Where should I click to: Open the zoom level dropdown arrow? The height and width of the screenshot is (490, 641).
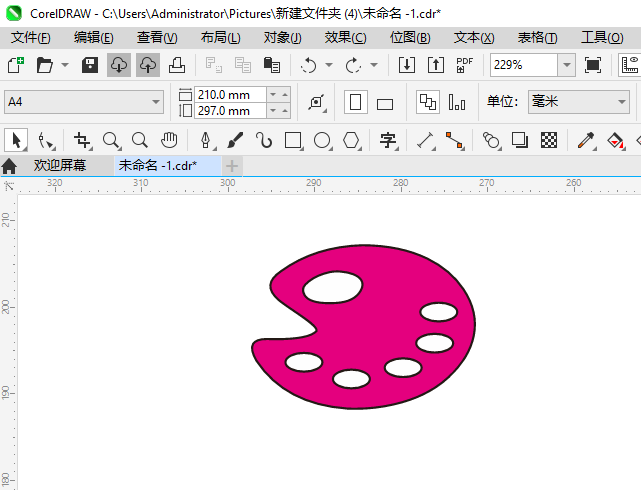tap(567, 65)
